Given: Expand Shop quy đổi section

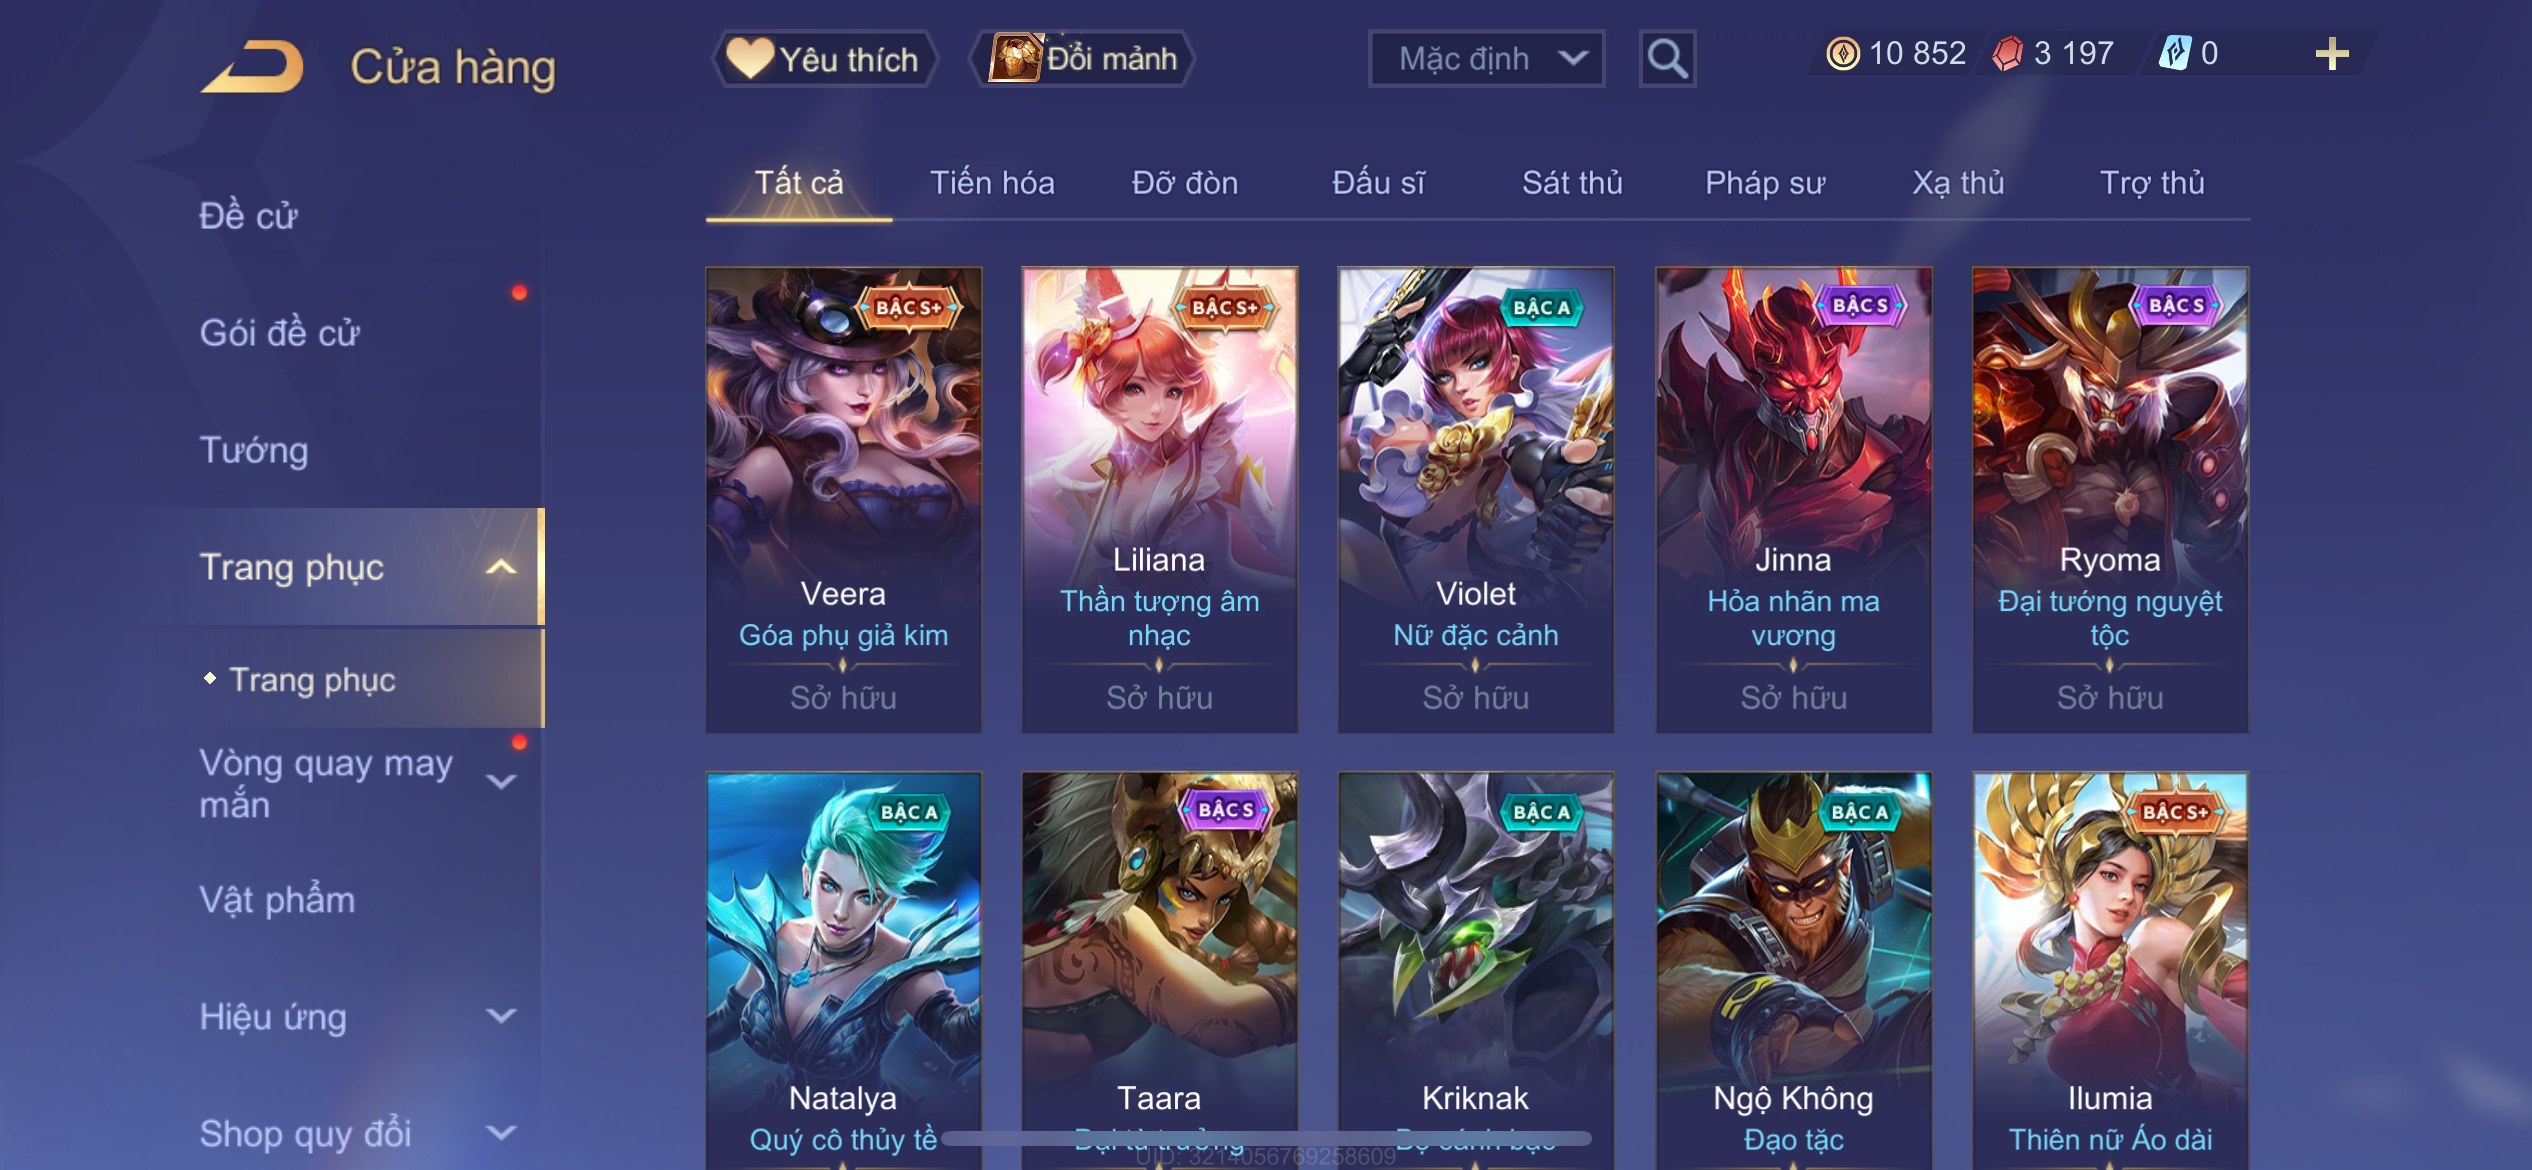Looking at the screenshot, I should [x=501, y=1133].
